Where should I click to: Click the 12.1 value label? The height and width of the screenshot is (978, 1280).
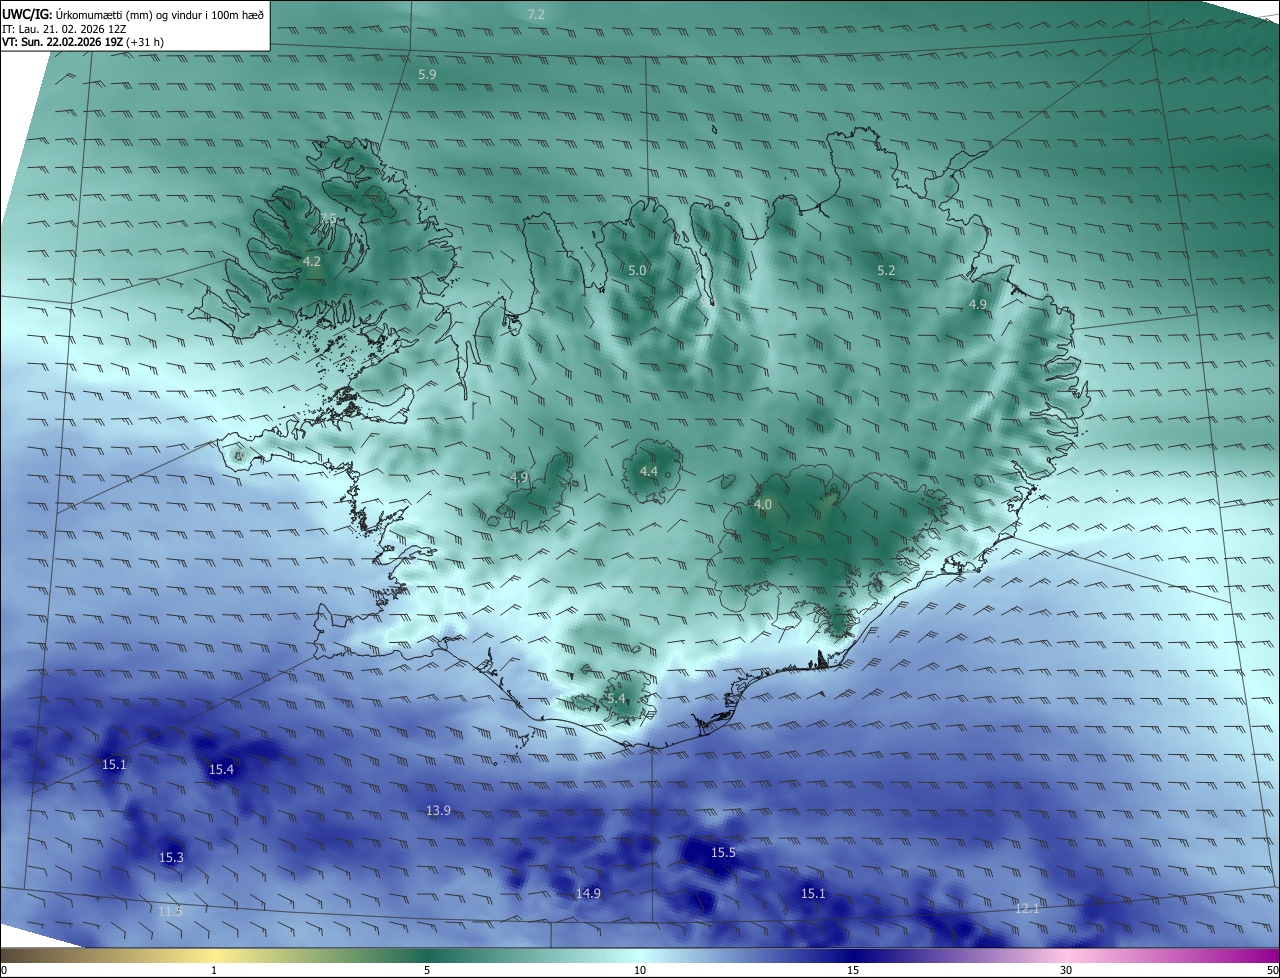pyautogui.click(x=1027, y=908)
